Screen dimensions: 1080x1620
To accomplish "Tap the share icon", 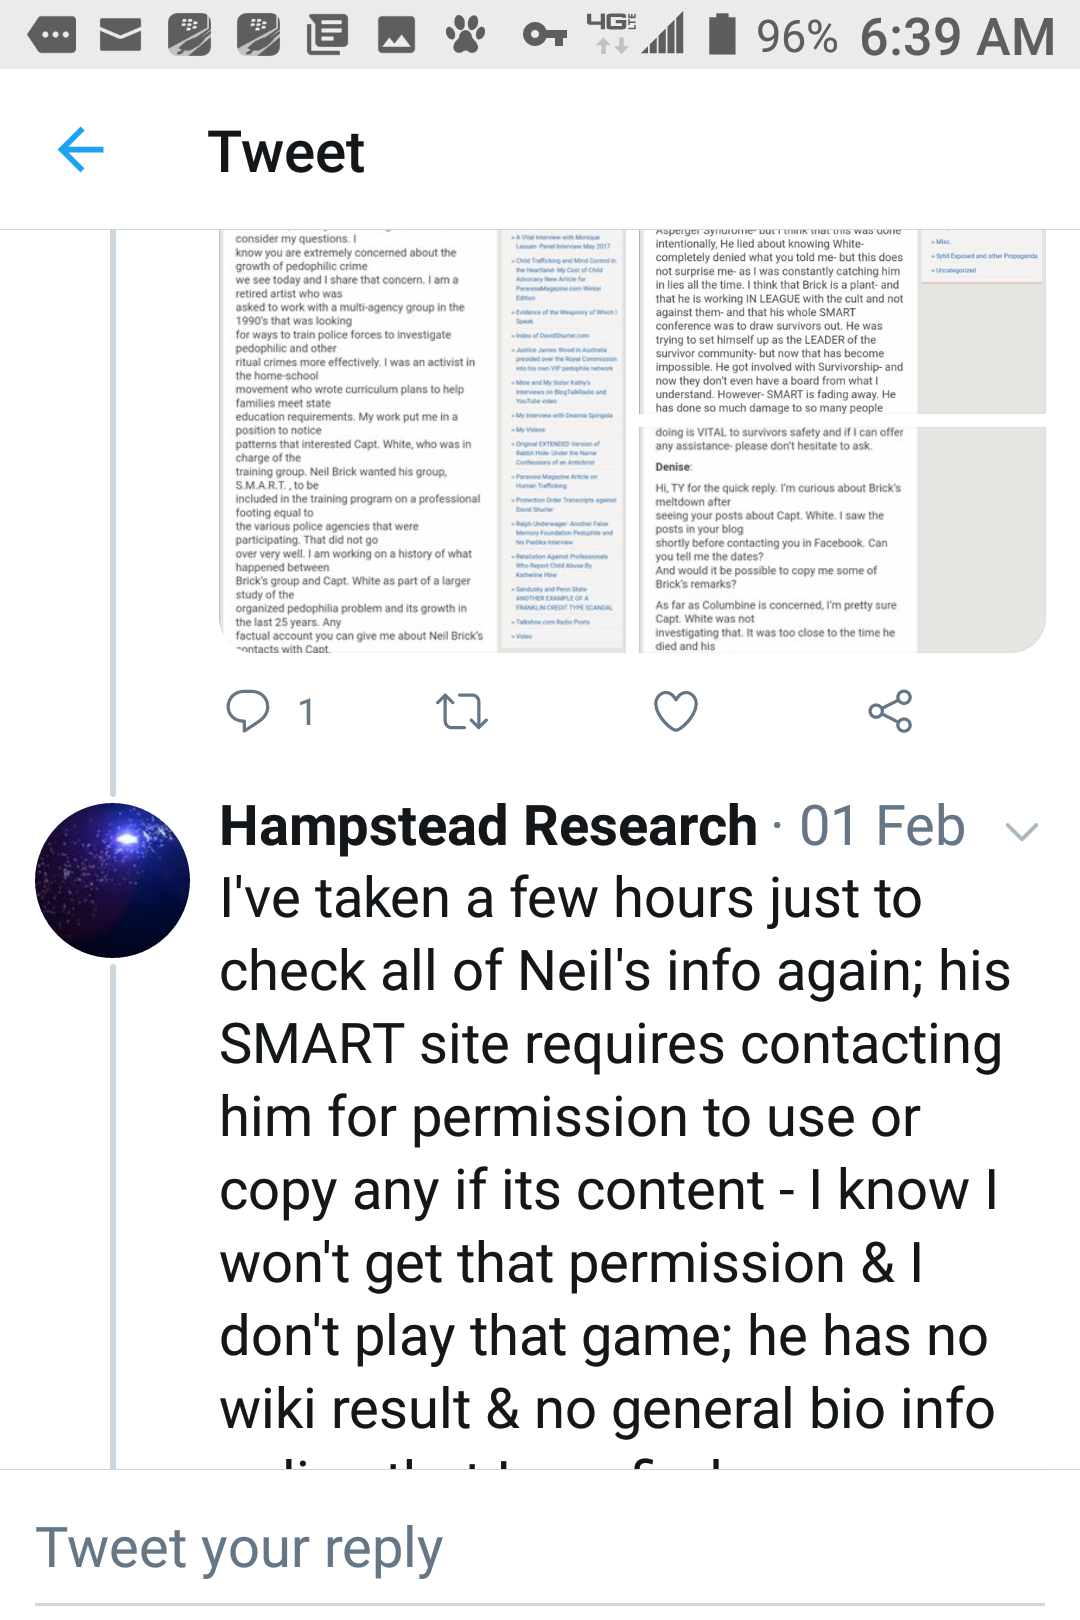I will 890,711.
